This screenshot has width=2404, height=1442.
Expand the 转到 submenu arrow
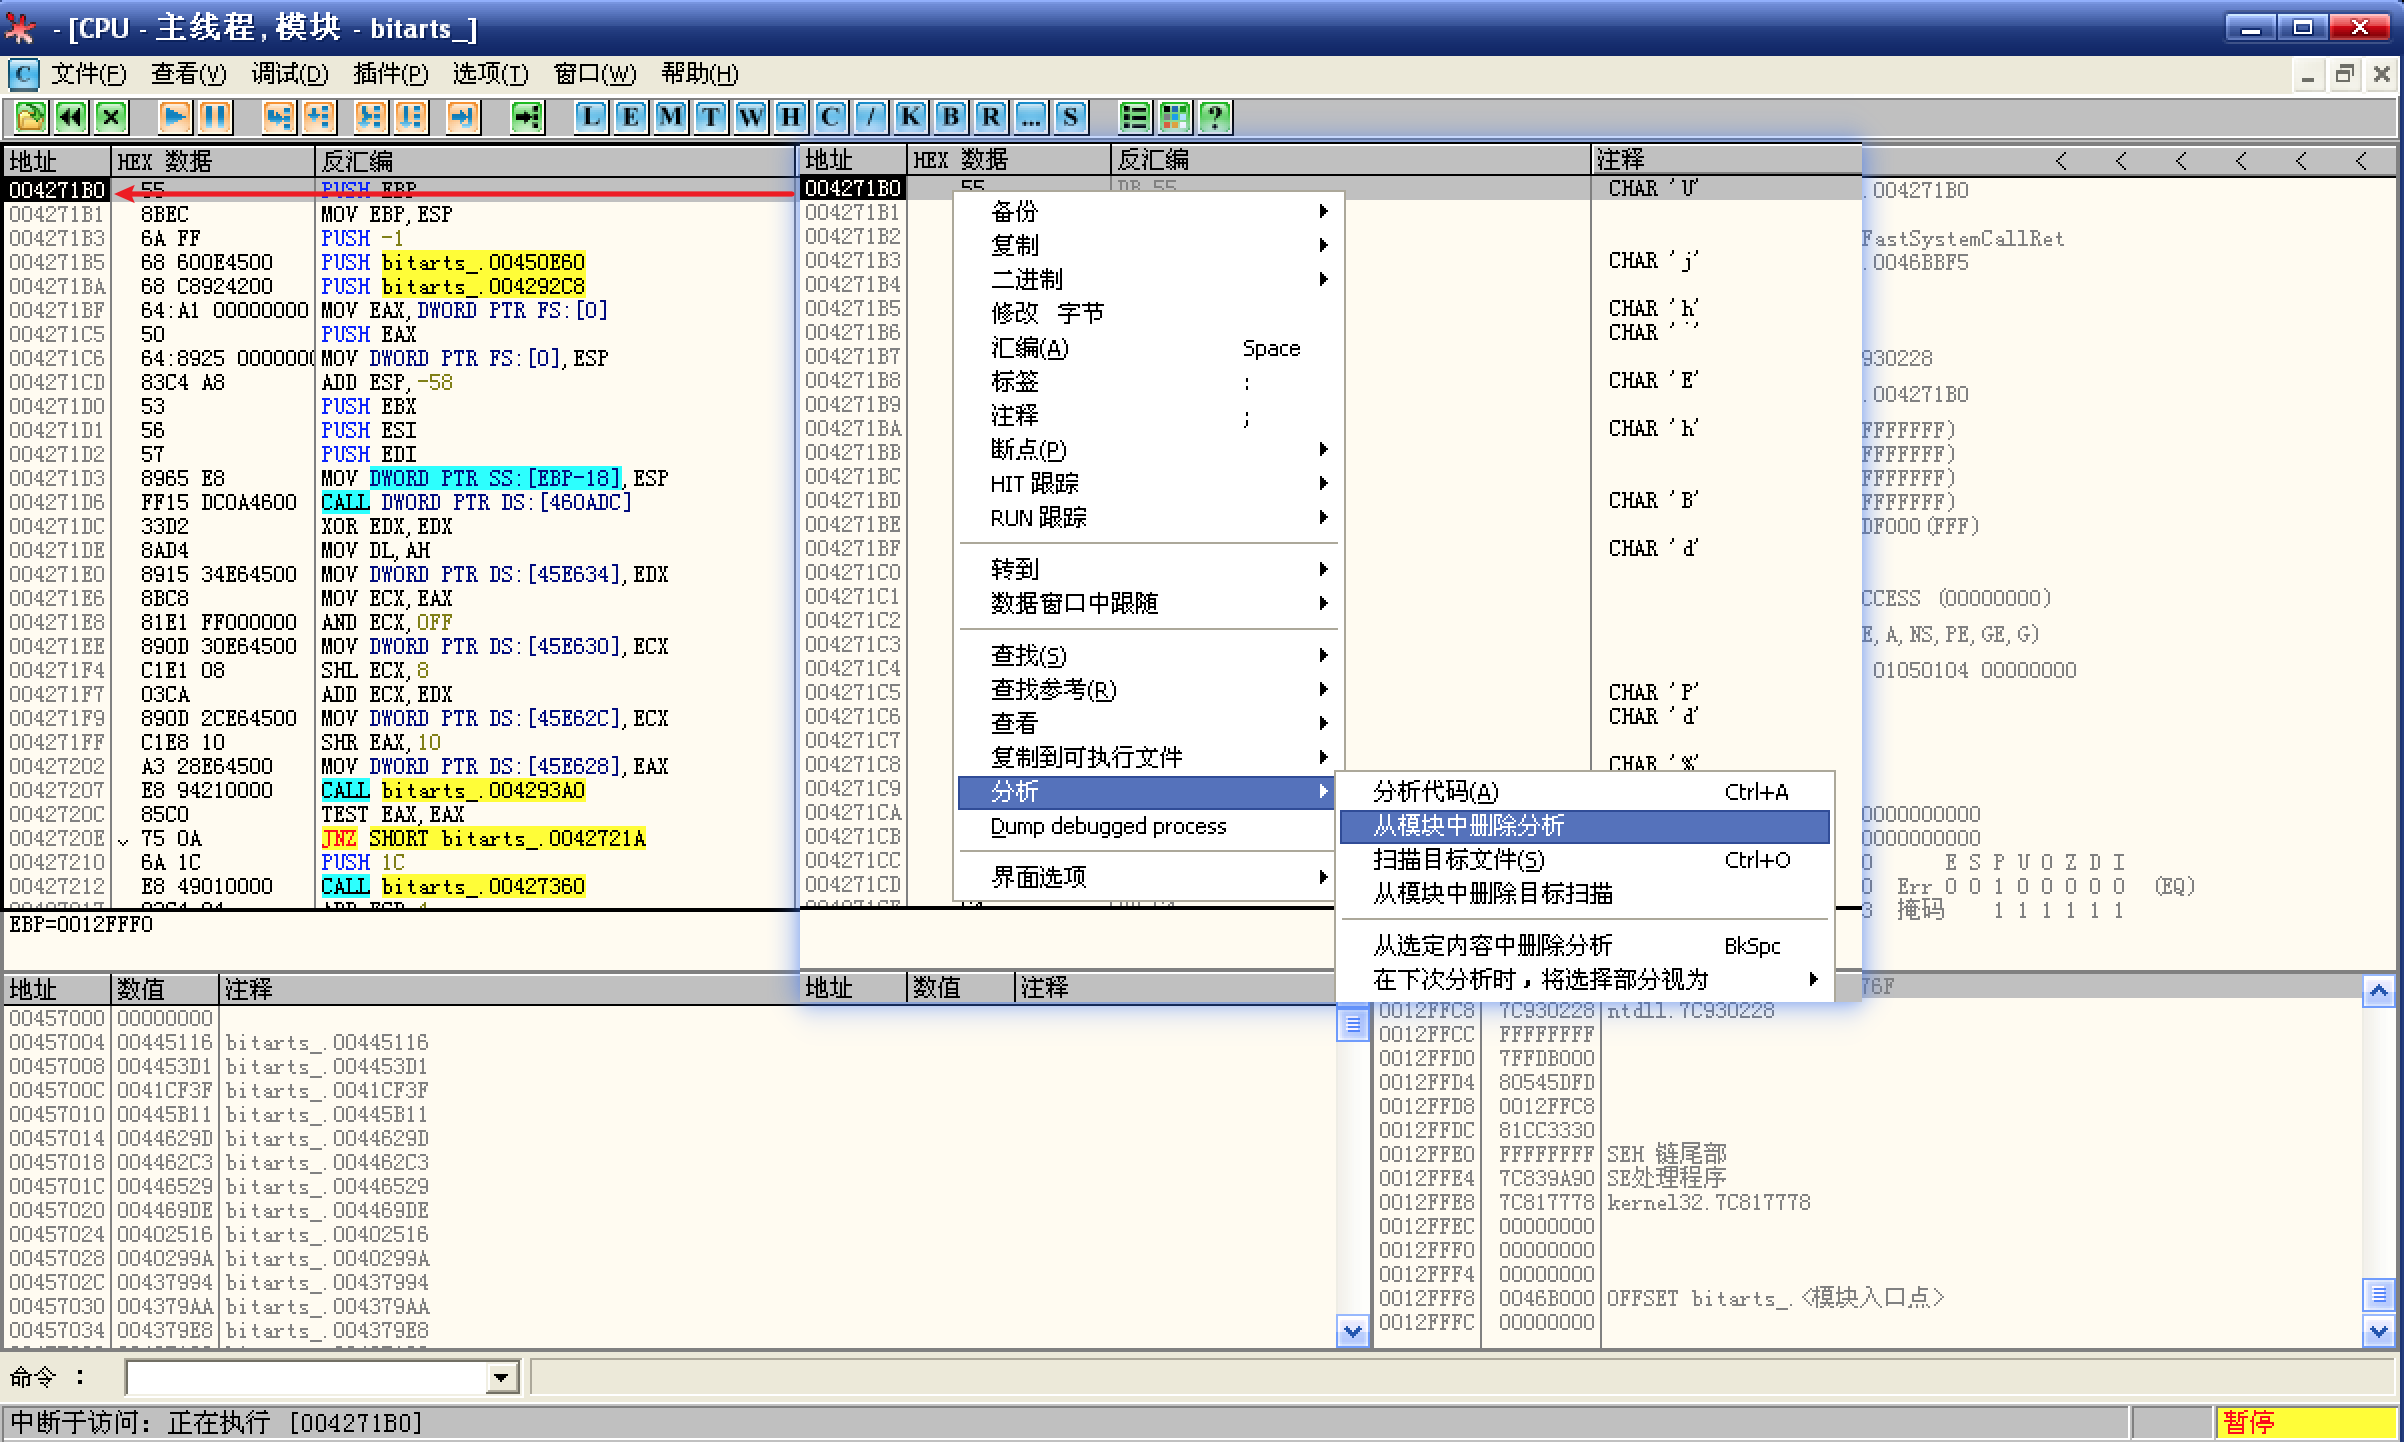(x=1325, y=568)
